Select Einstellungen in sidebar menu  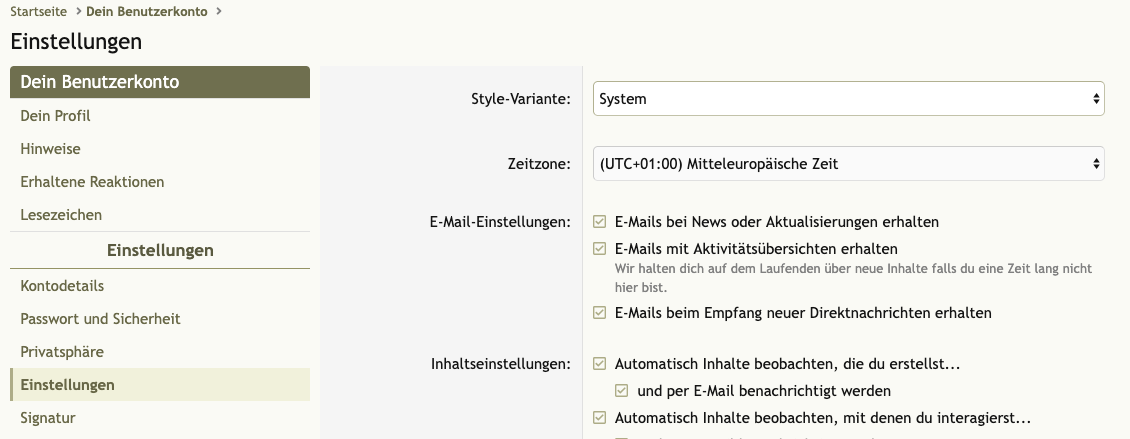(67, 385)
